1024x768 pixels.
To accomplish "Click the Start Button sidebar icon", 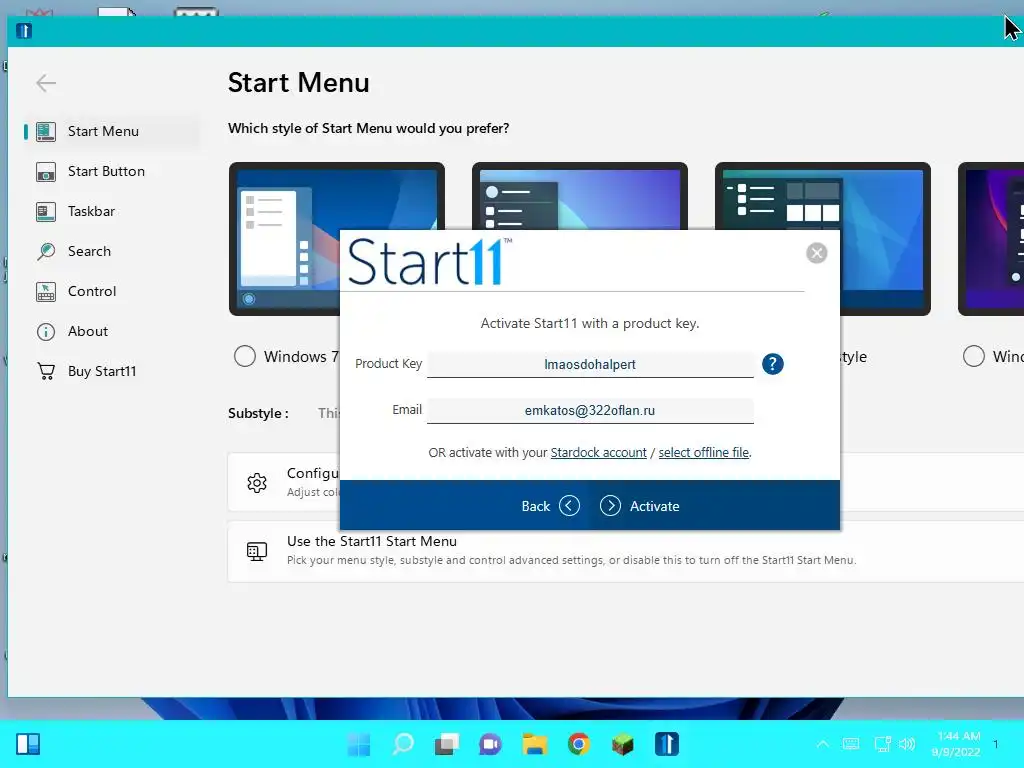I will [46, 172].
